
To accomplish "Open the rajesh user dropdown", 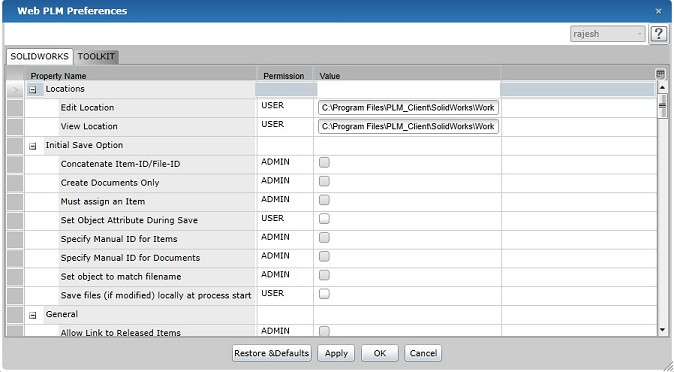I will coord(607,34).
